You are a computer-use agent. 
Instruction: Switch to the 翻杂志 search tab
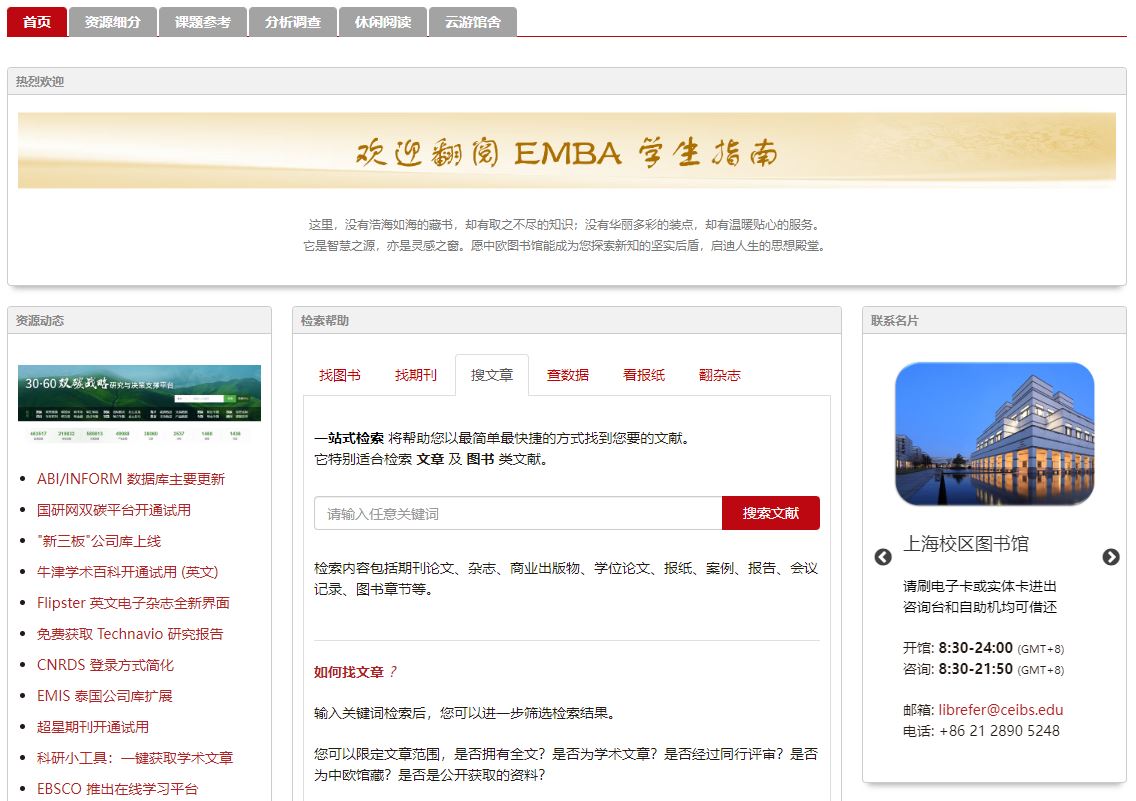pyautogui.click(x=719, y=375)
